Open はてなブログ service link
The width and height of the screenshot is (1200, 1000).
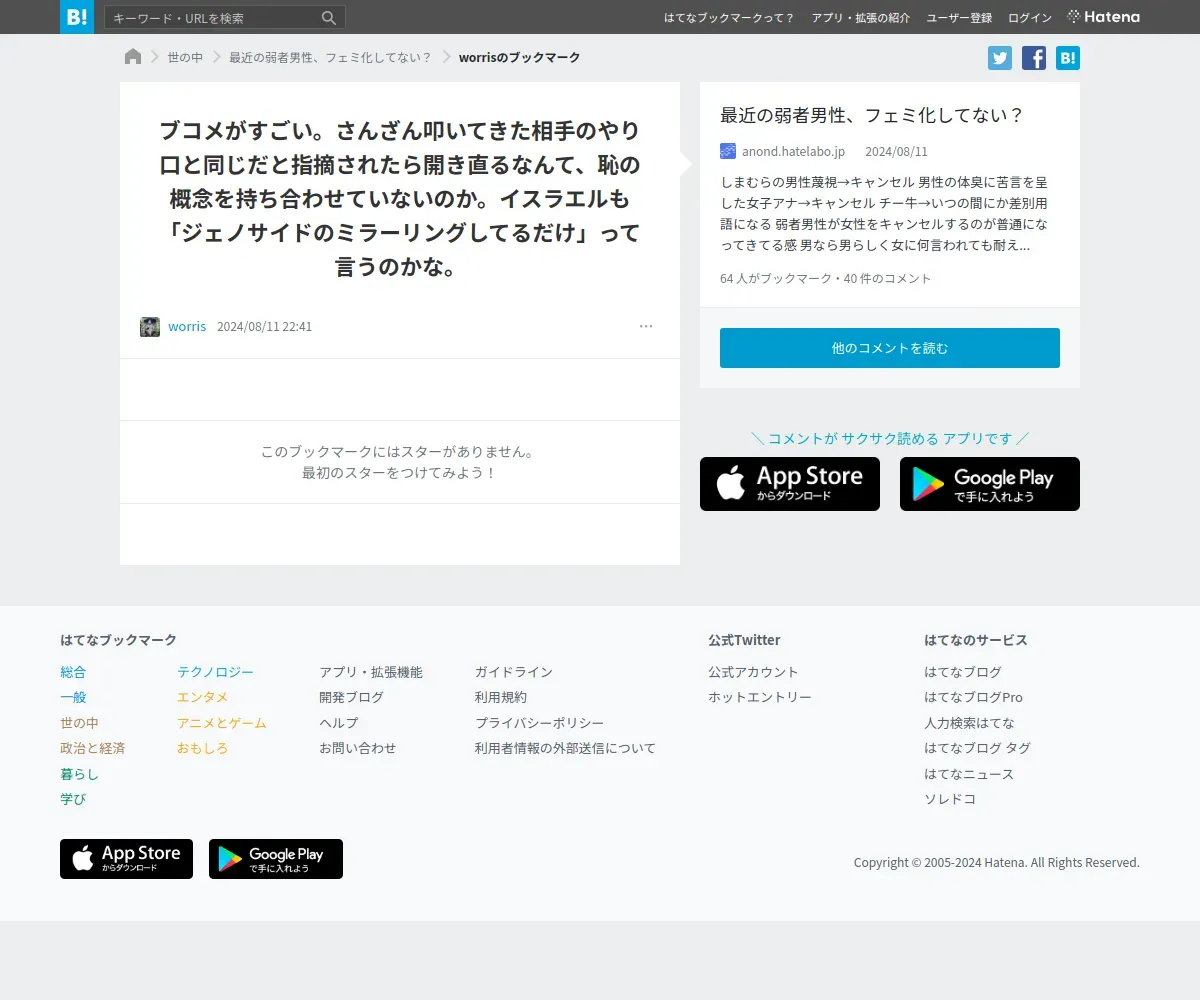coord(963,672)
